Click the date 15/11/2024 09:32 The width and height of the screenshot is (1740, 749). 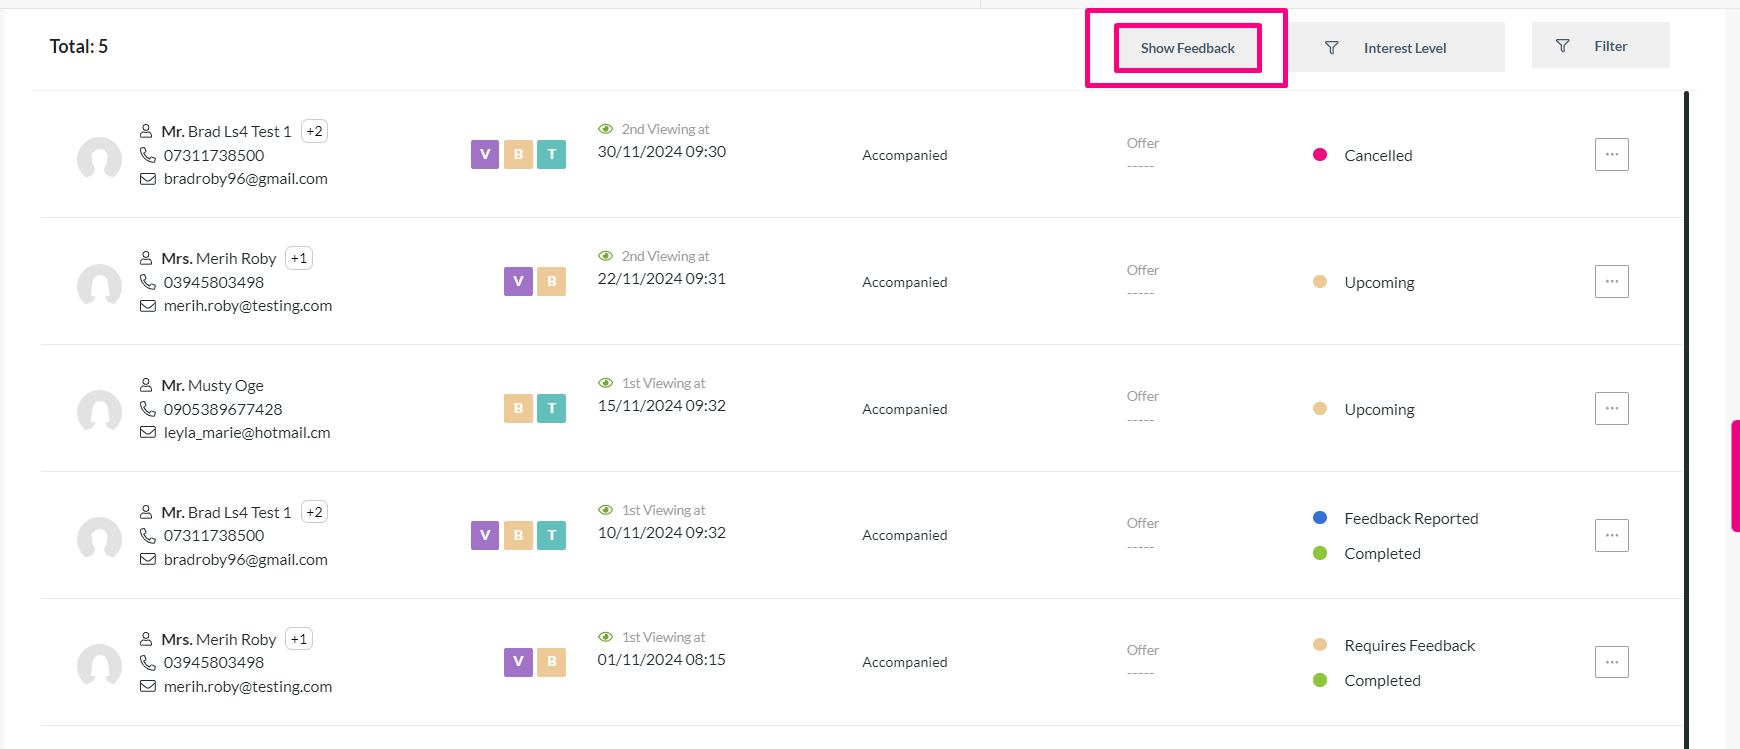click(662, 406)
